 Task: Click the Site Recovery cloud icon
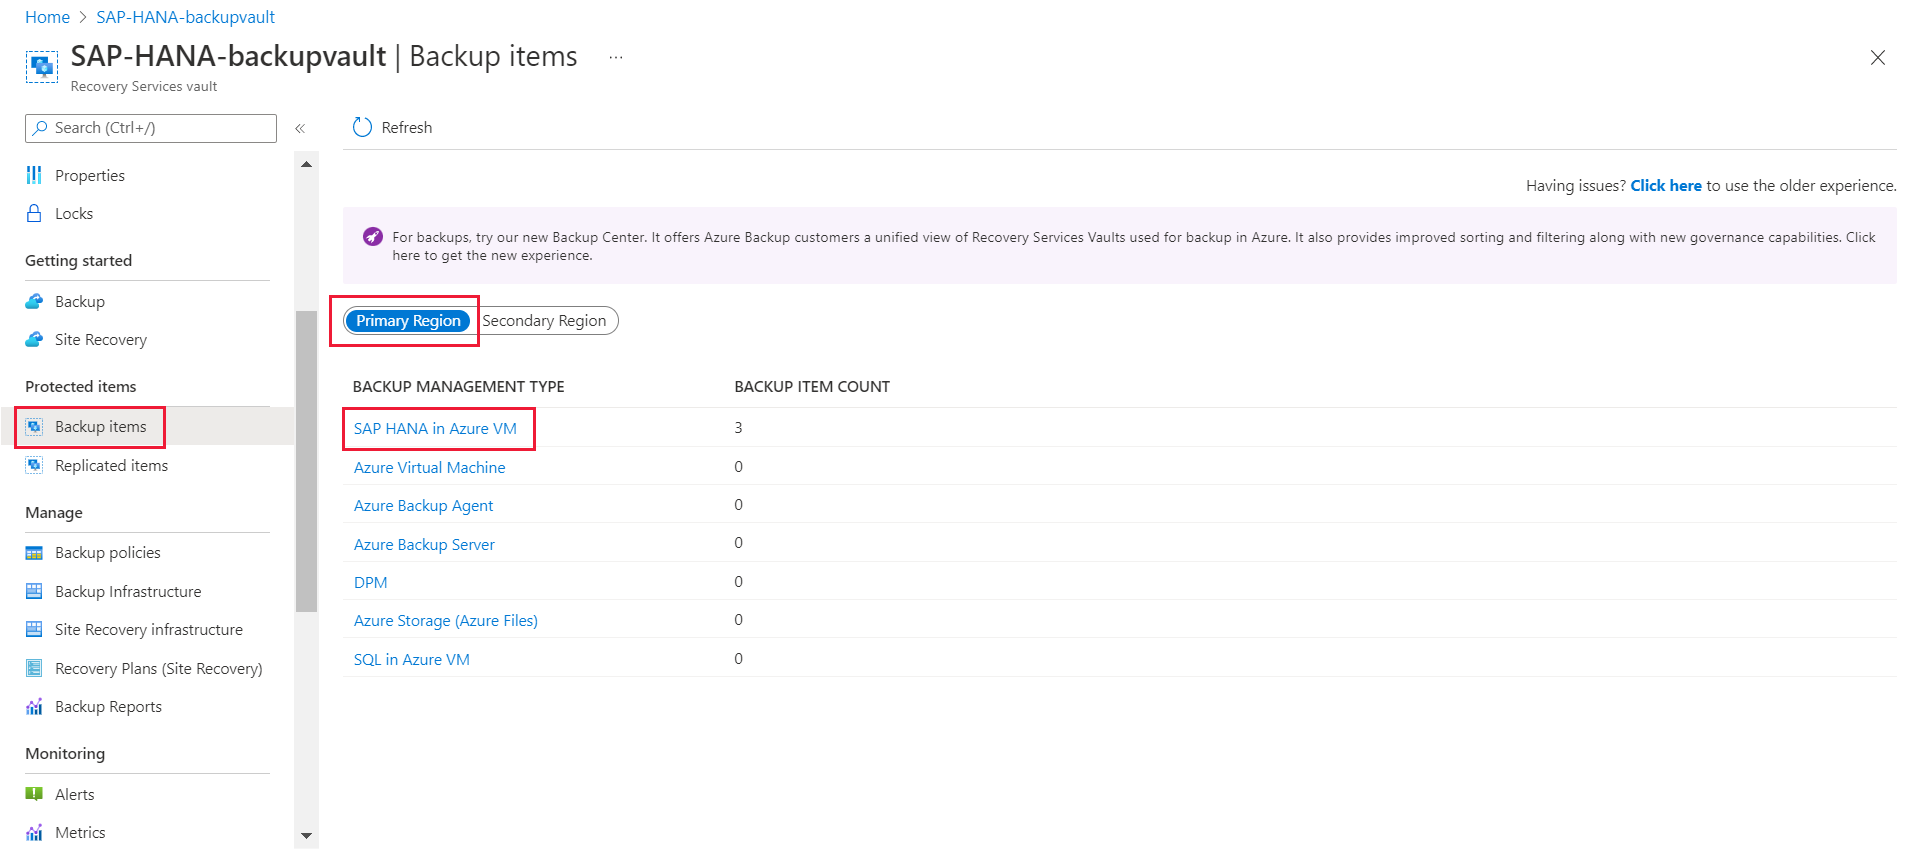34,339
